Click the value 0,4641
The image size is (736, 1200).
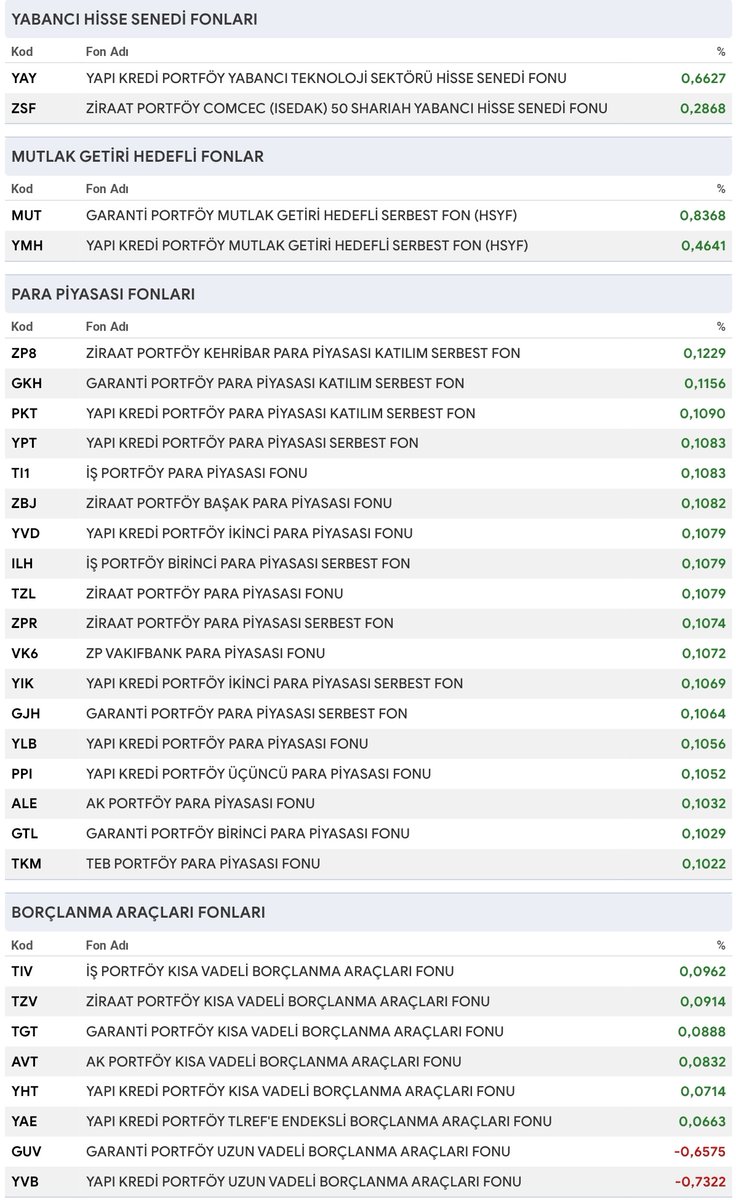704,246
